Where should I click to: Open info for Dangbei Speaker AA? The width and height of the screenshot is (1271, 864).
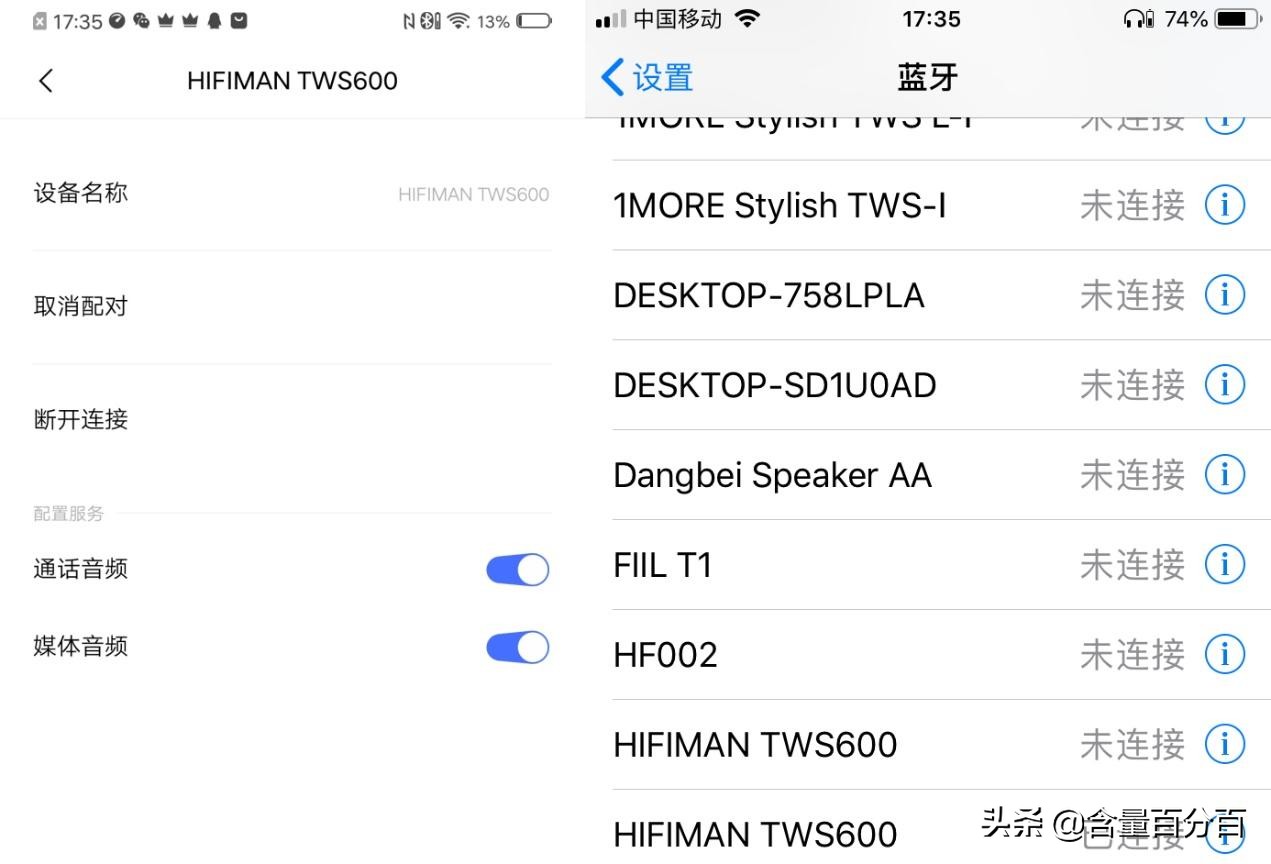click(x=1224, y=474)
